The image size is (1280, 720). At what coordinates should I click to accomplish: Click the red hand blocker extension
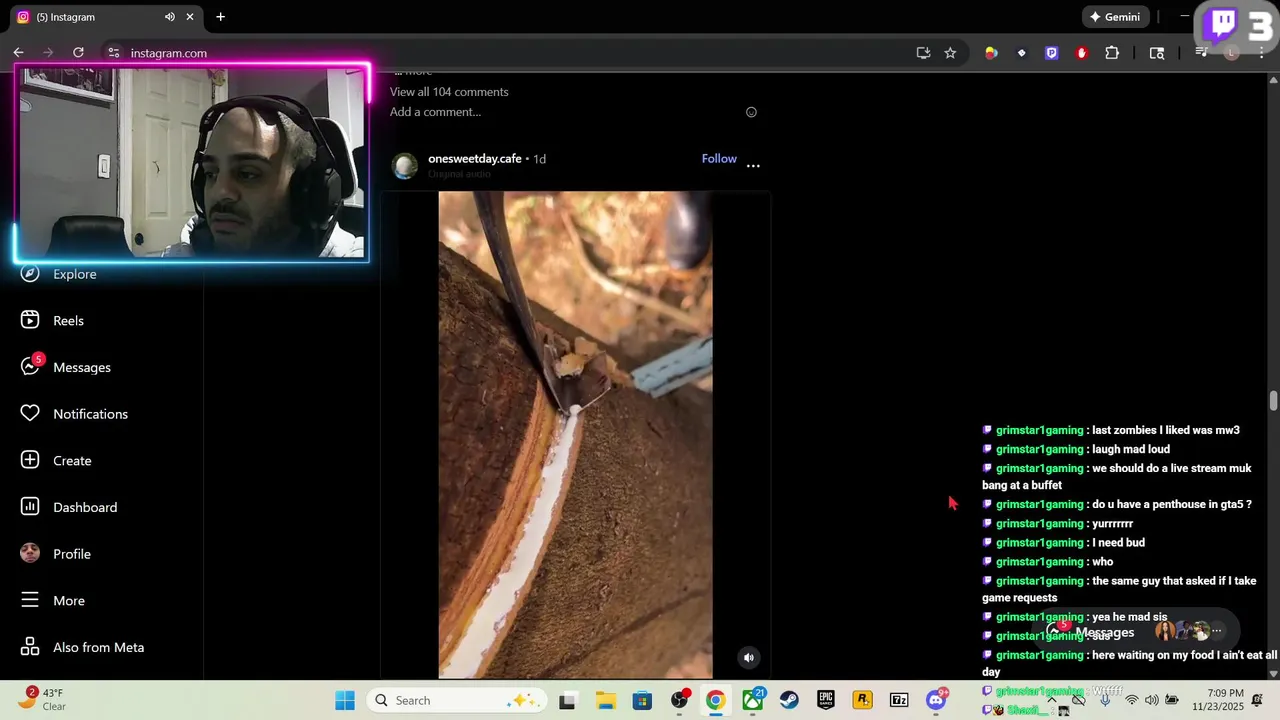(1081, 53)
